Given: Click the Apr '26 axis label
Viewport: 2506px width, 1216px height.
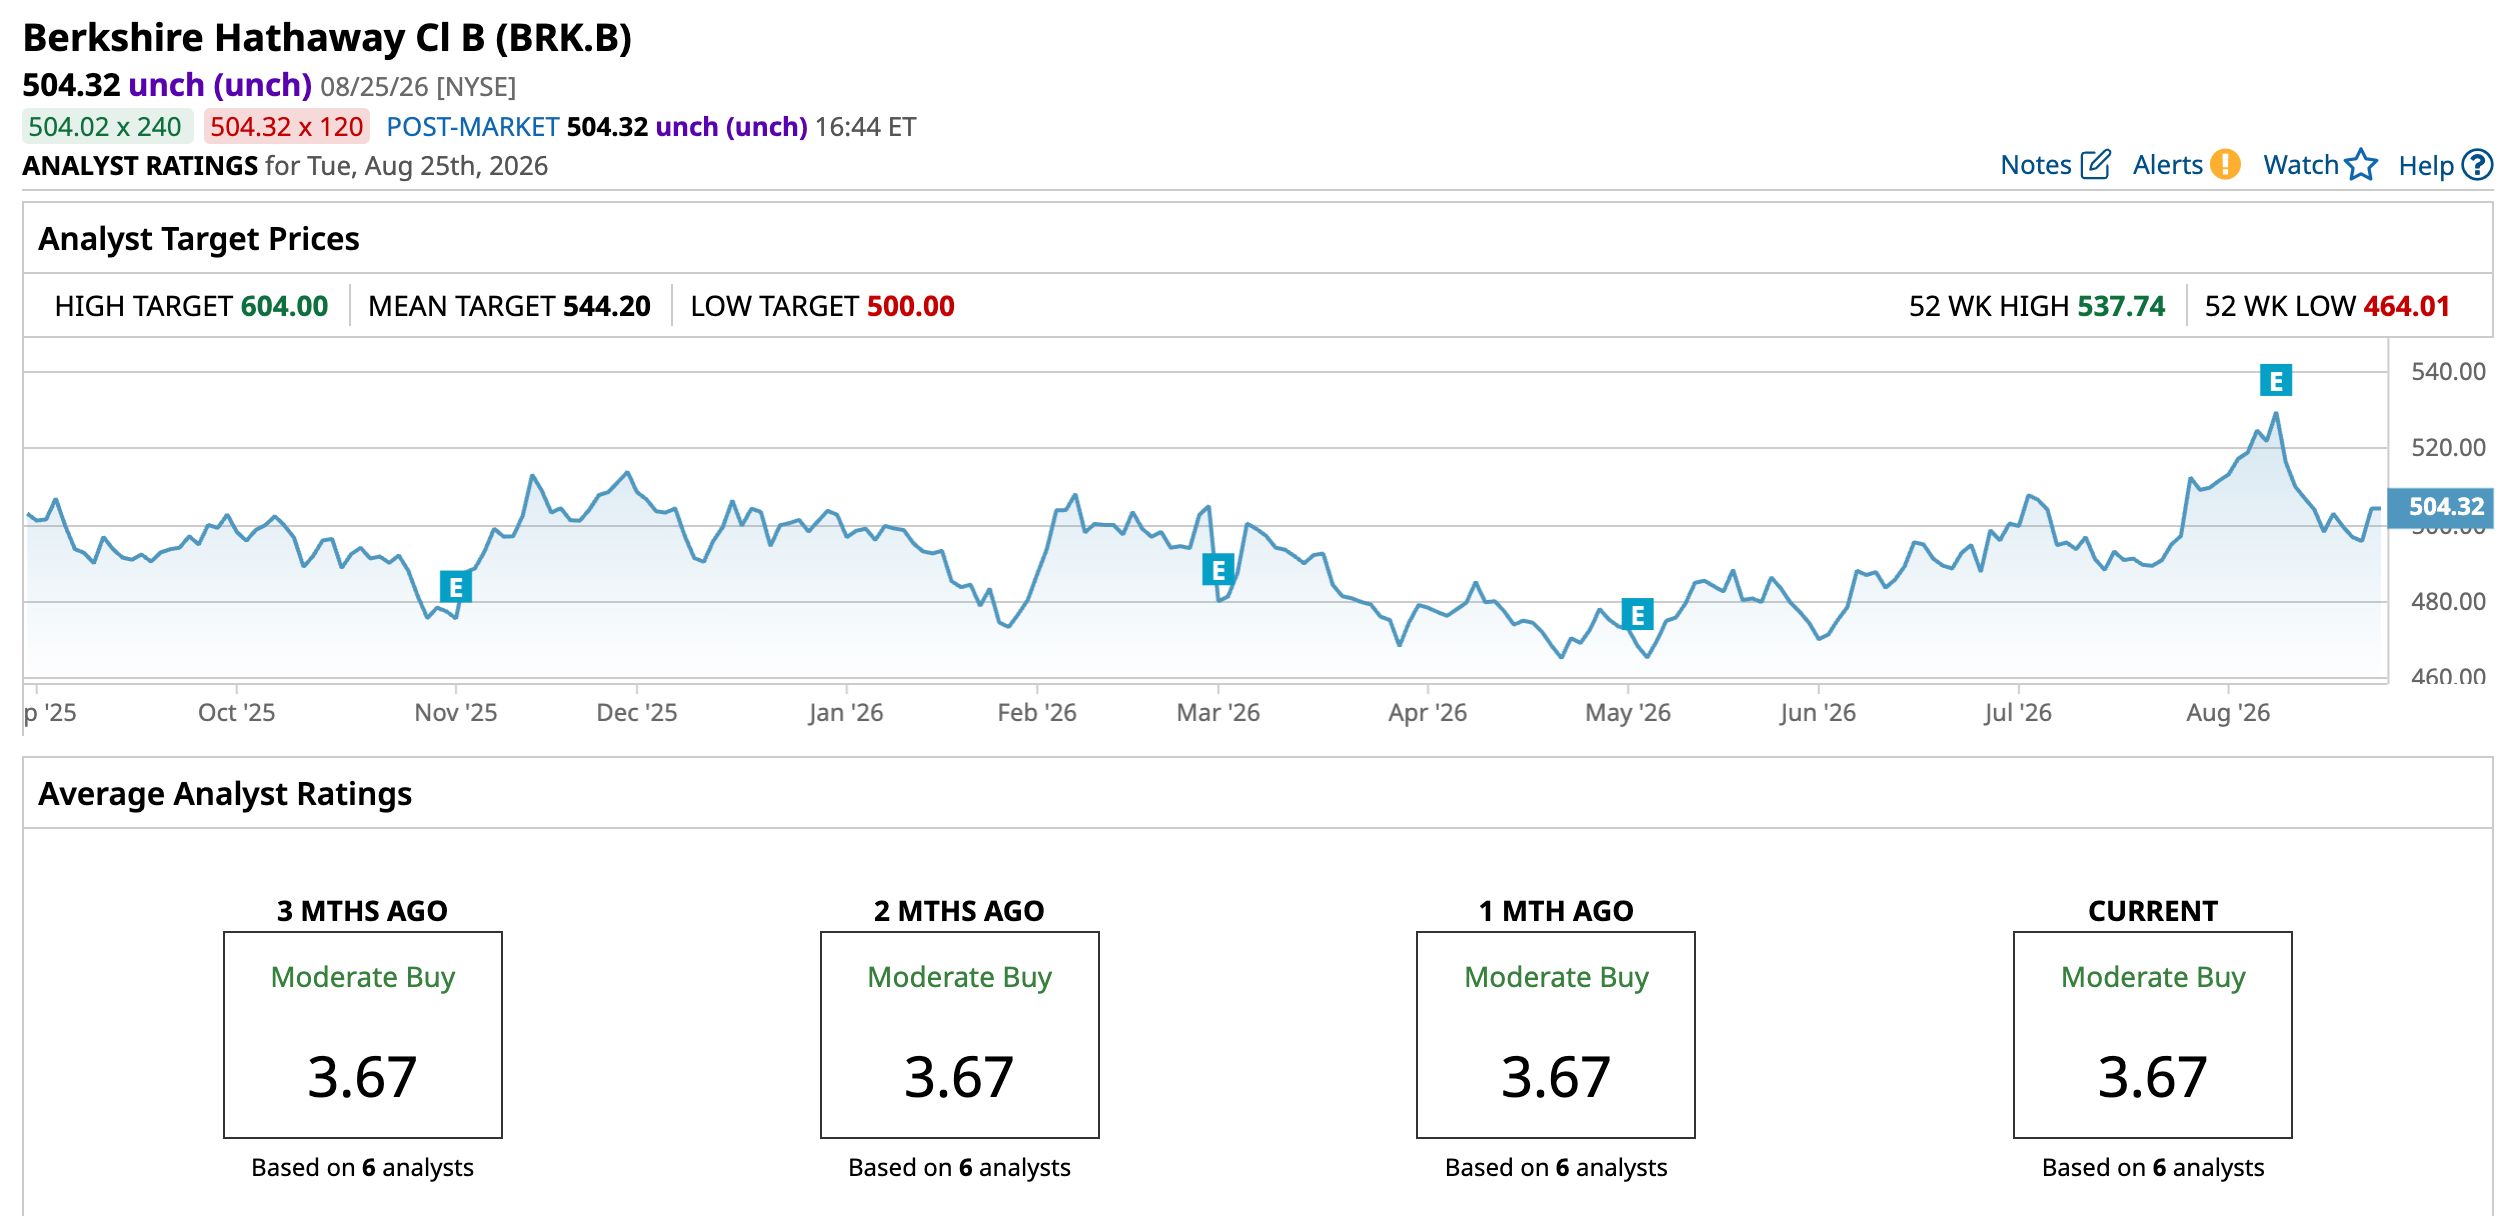Looking at the screenshot, I should coord(1428,713).
